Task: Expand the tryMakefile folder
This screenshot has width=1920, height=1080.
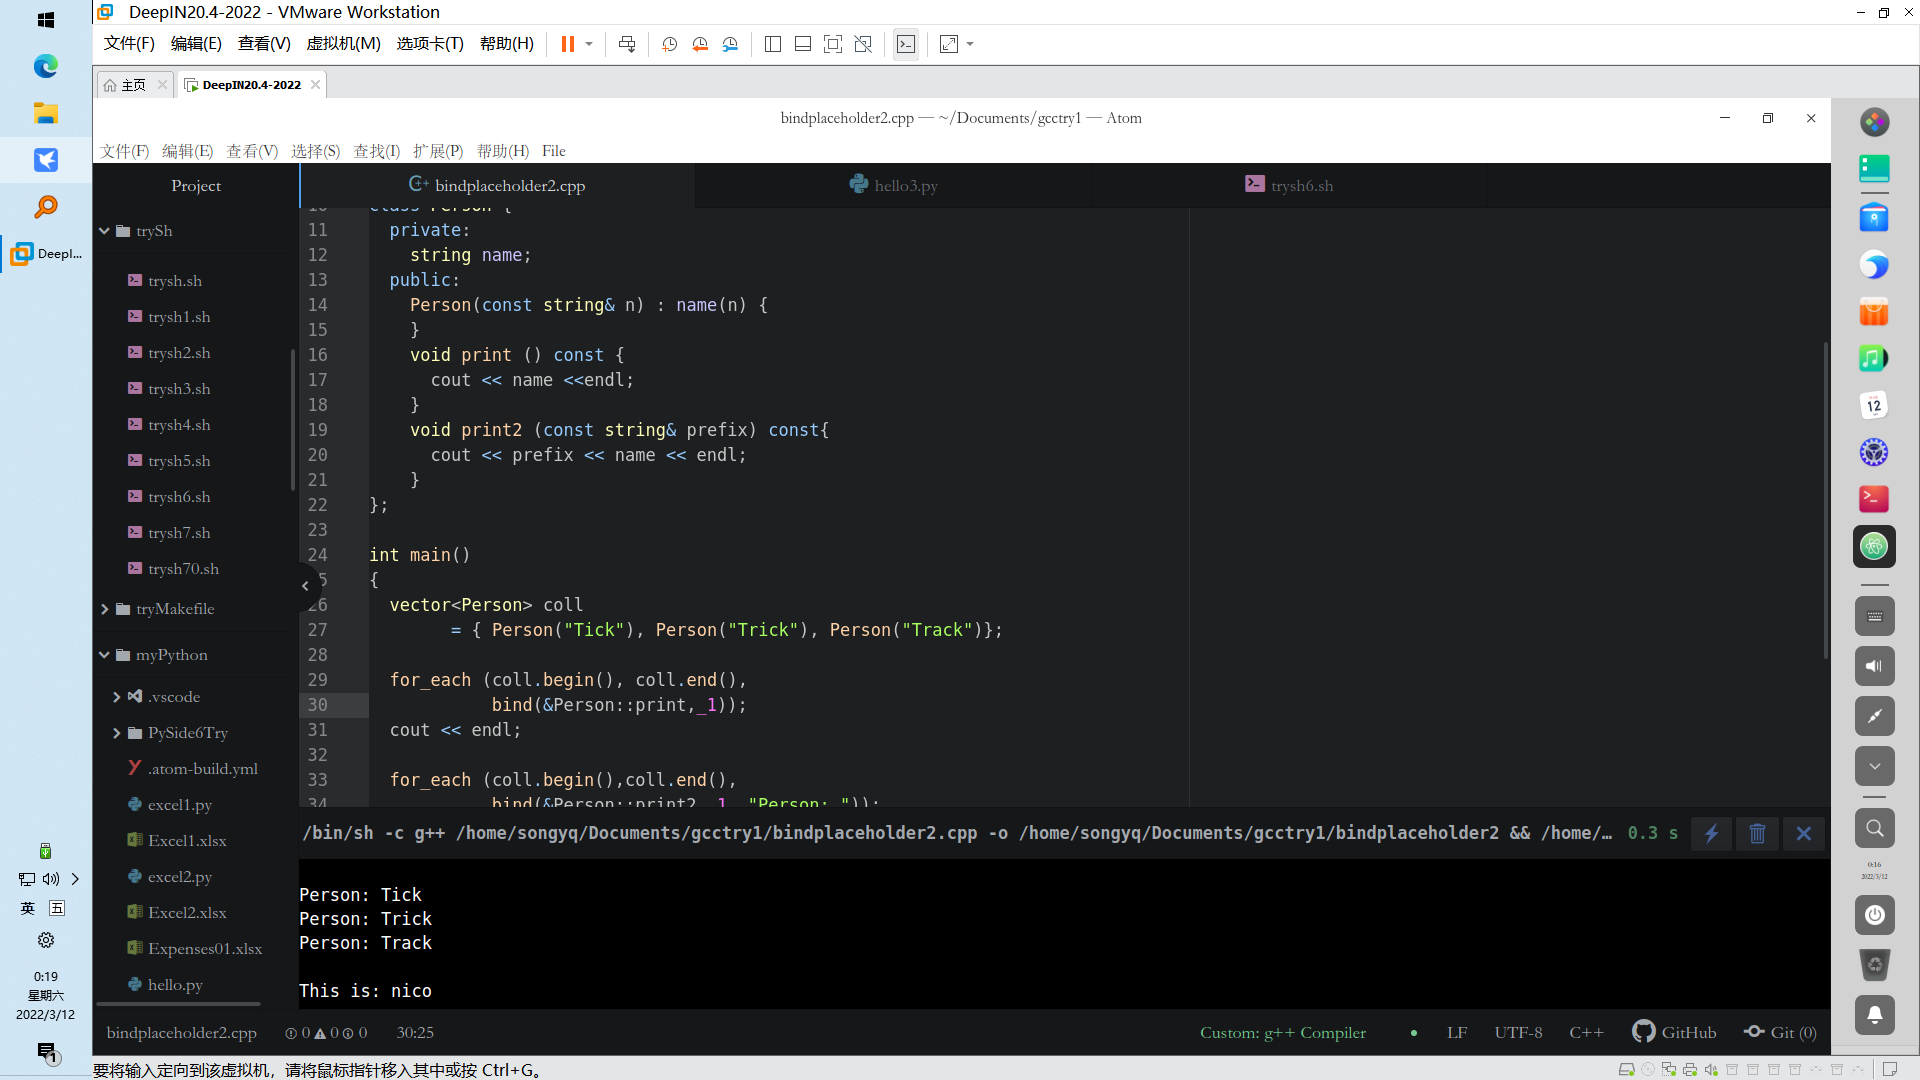Action: [105, 609]
